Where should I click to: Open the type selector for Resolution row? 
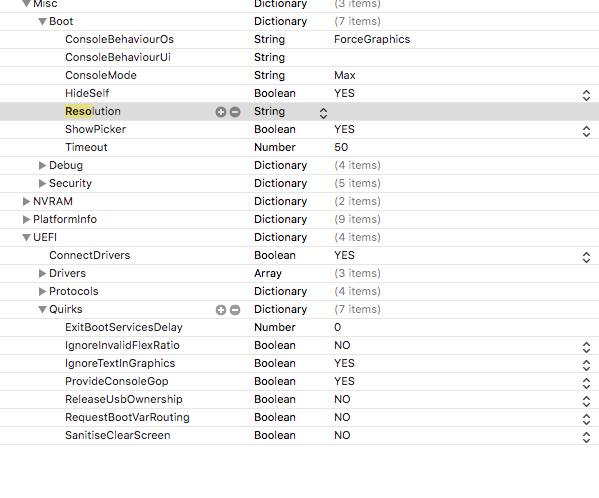pos(323,113)
